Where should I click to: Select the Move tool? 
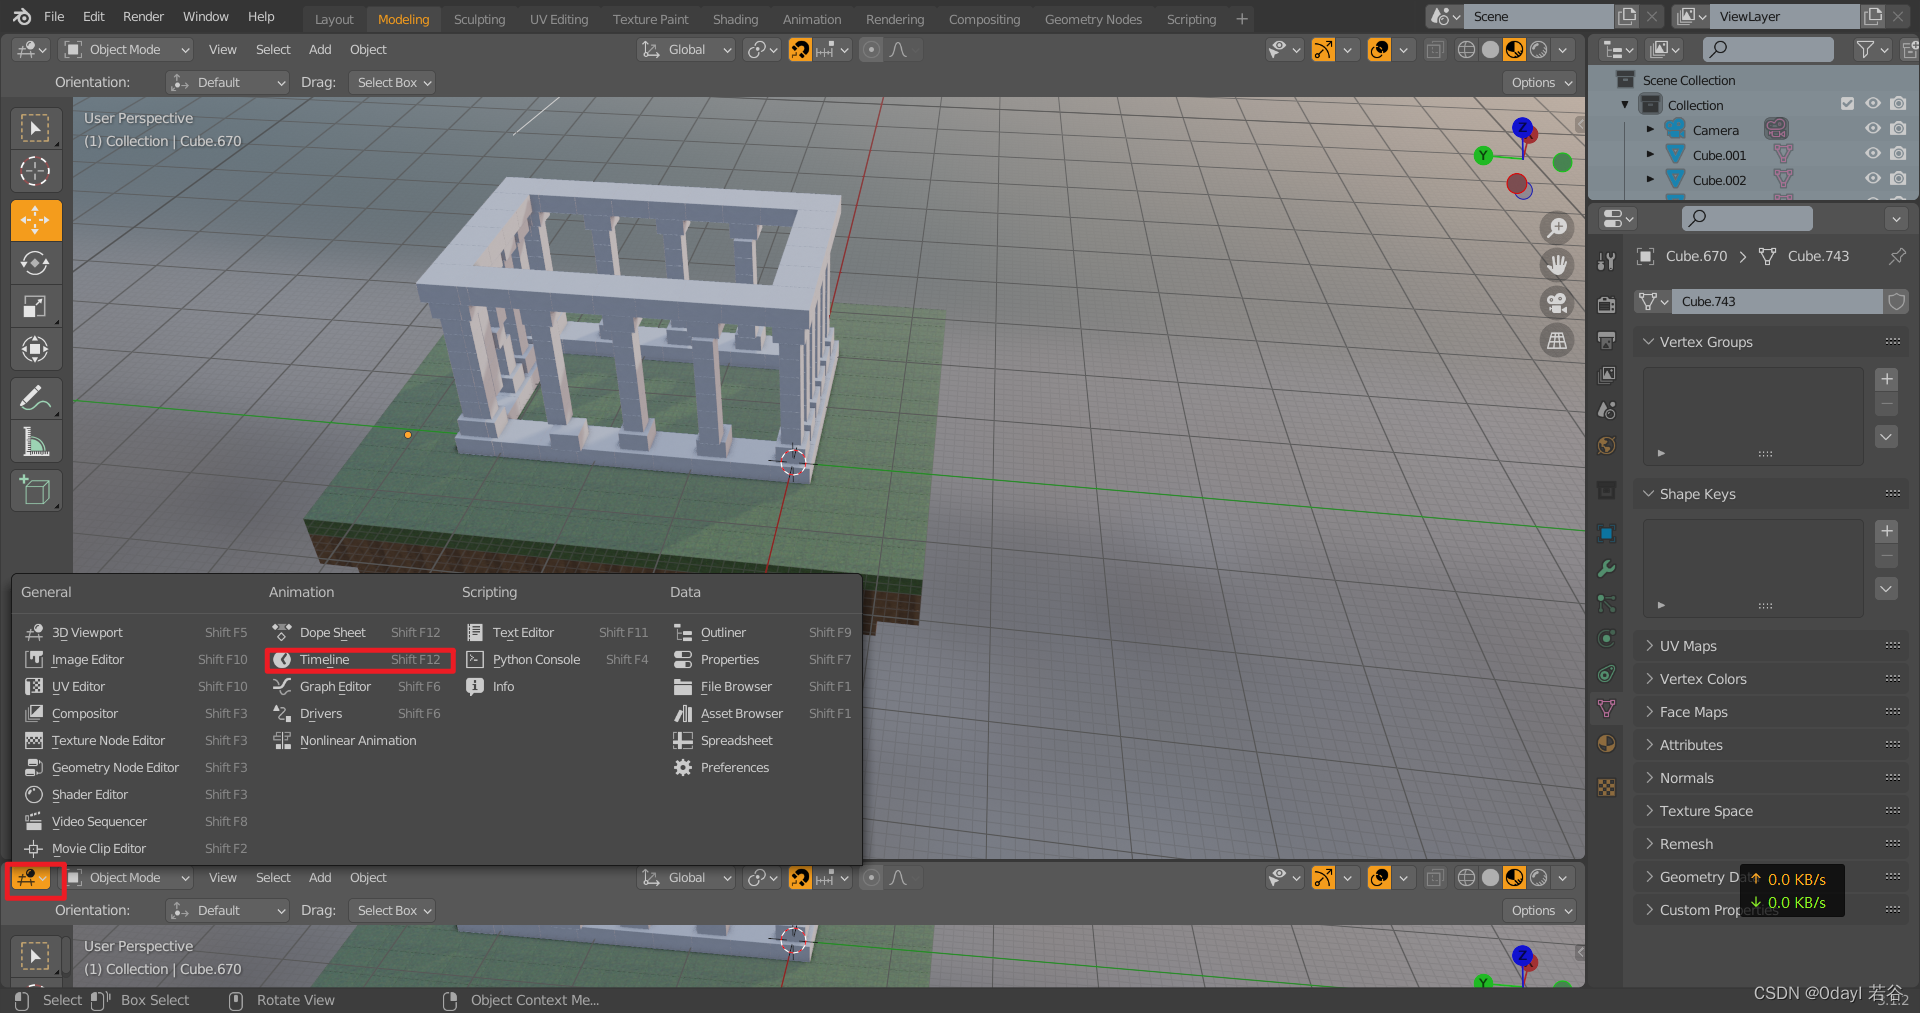pos(35,220)
